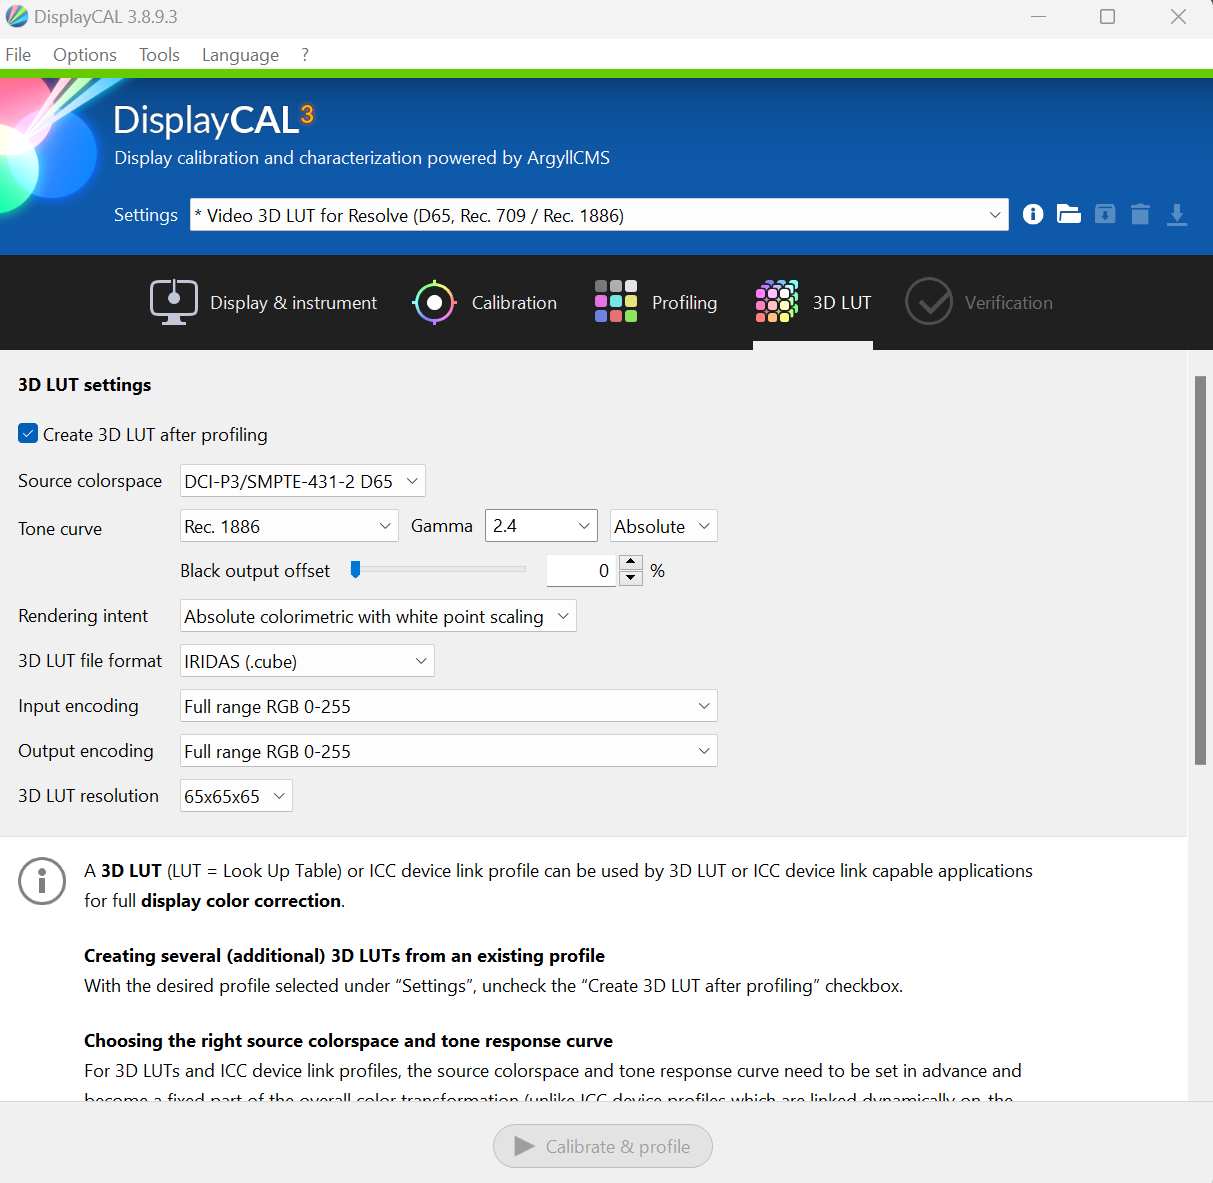Open the Language menu
Viewport: 1213px width, 1183px height.
click(x=240, y=55)
